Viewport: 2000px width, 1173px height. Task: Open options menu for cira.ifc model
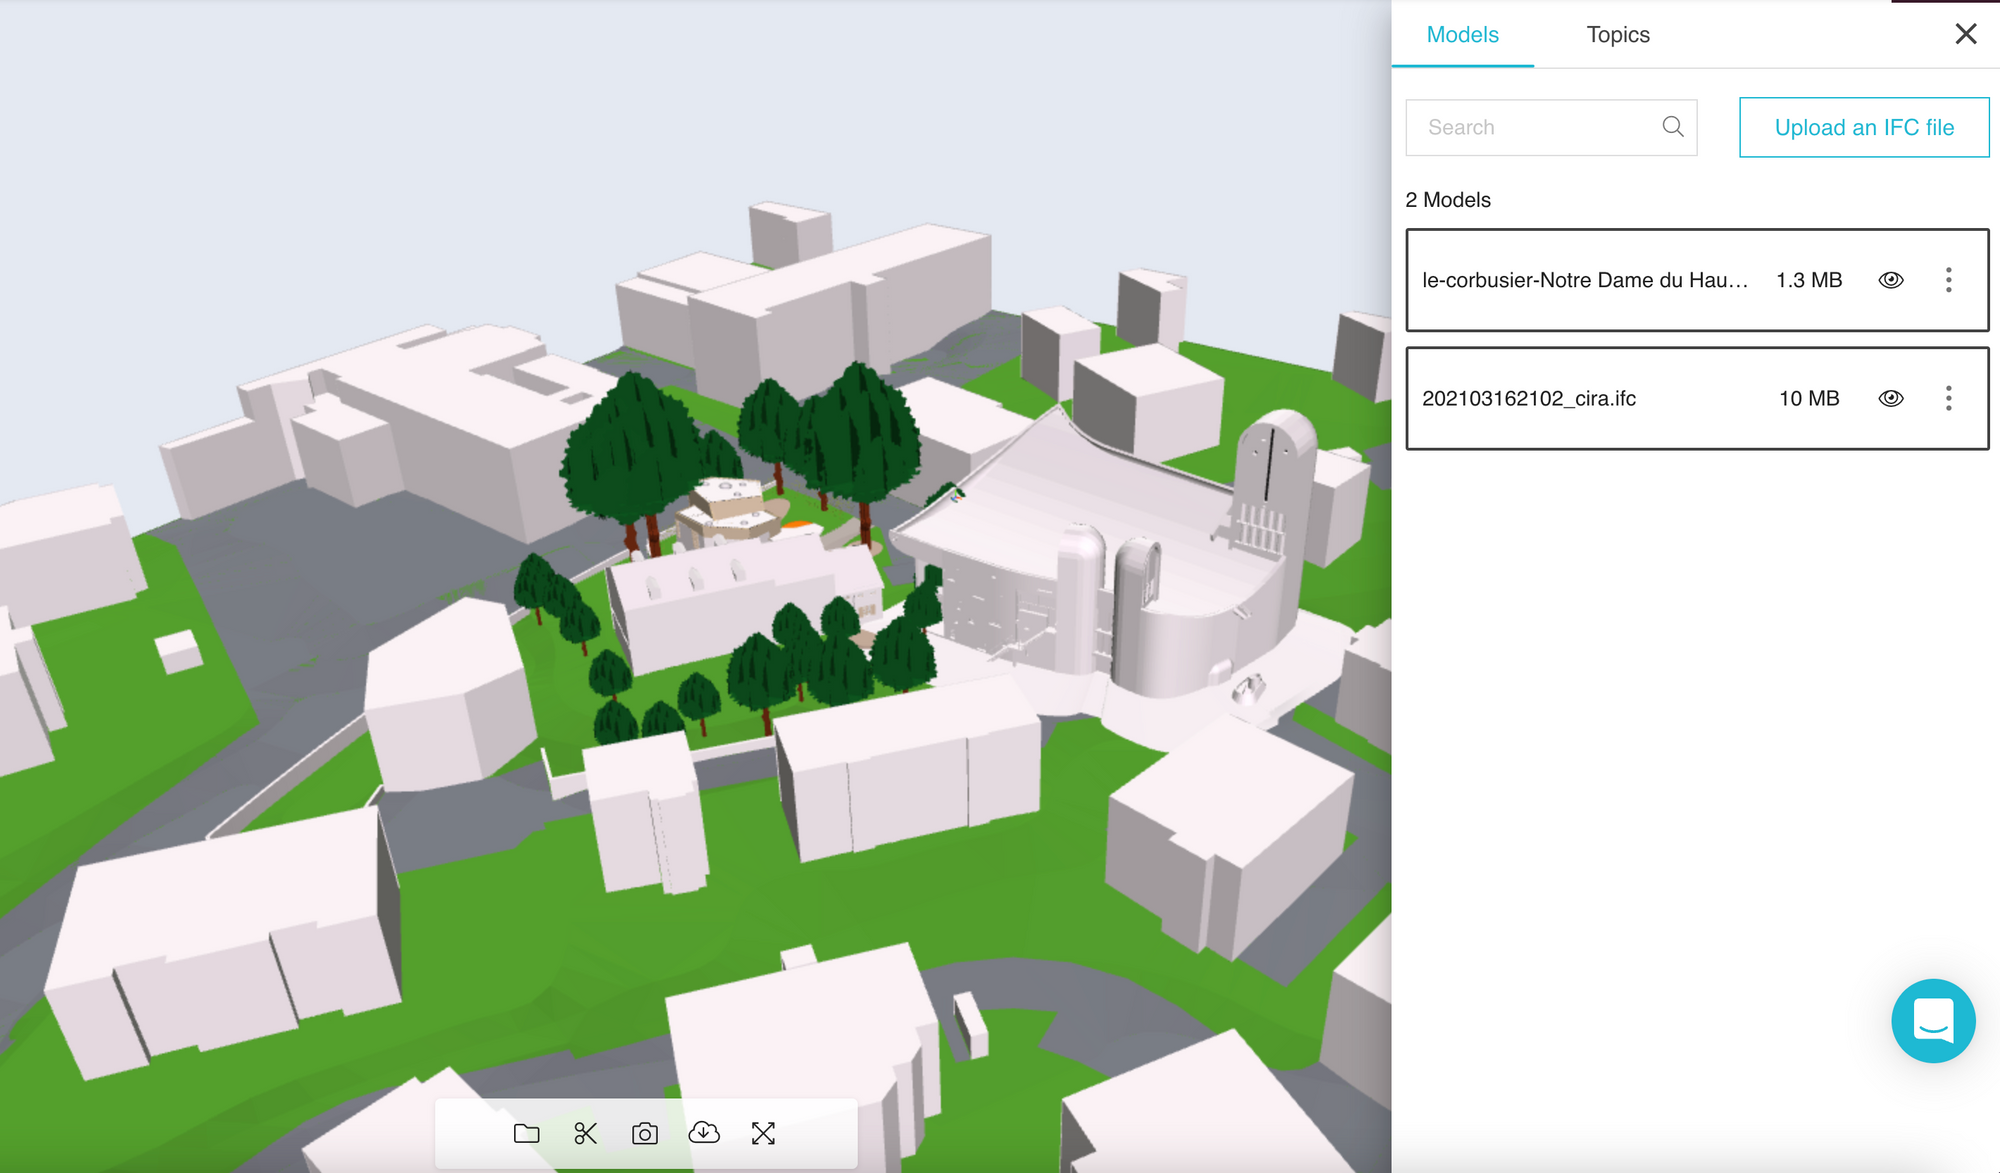point(1948,398)
